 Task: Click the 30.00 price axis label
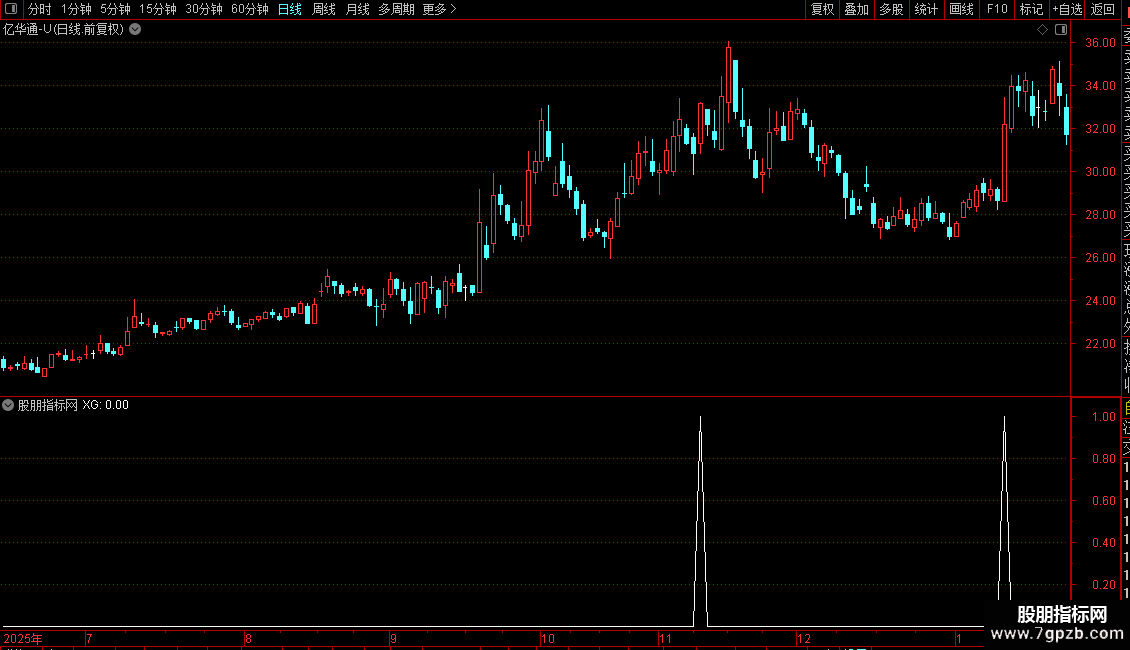(1100, 172)
